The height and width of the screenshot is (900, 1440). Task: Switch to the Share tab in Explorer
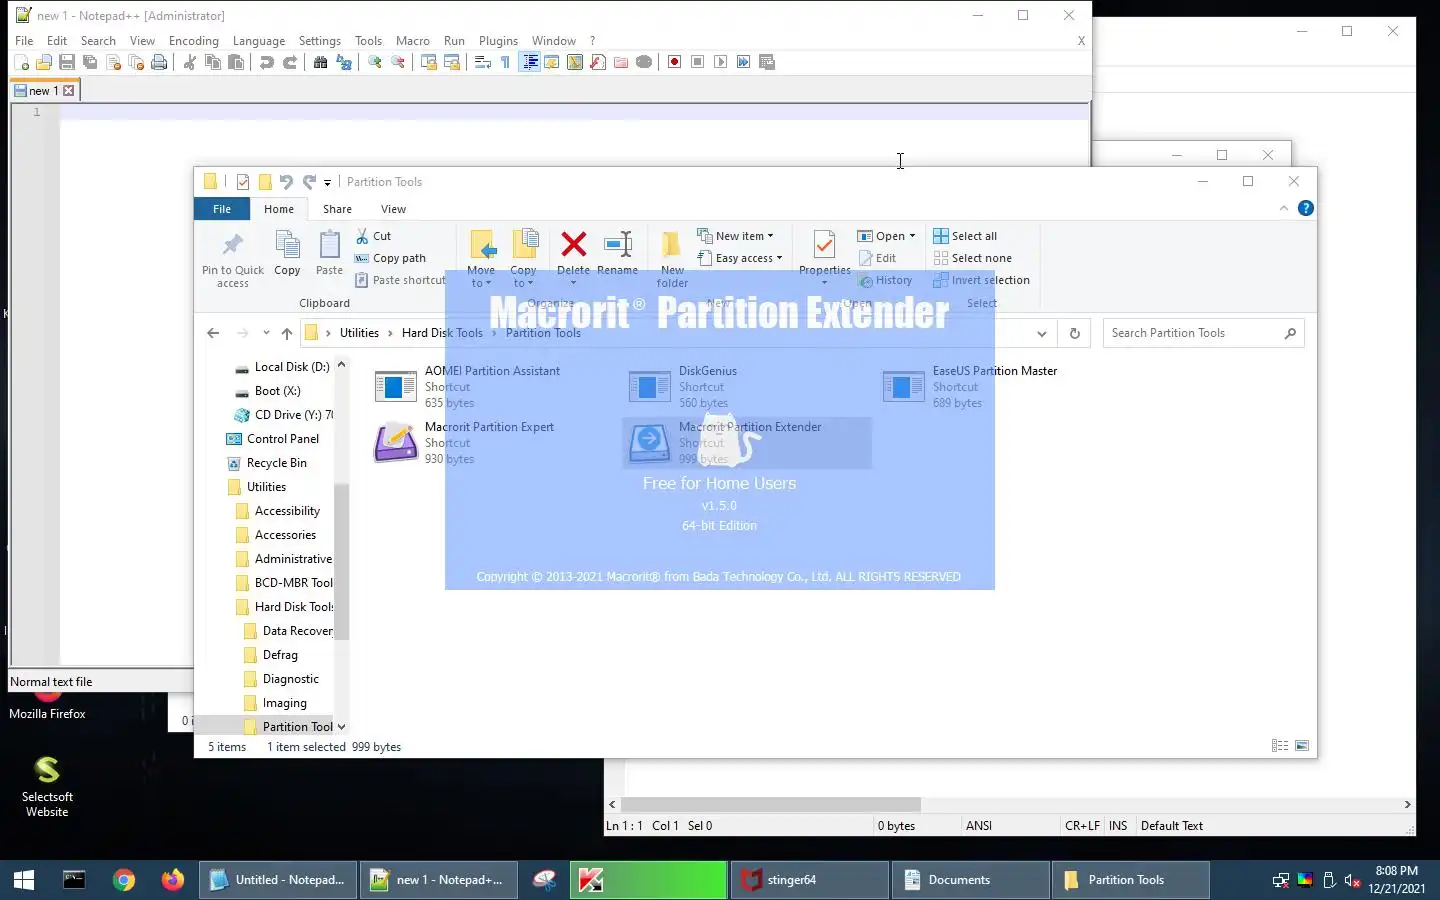(337, 209)
